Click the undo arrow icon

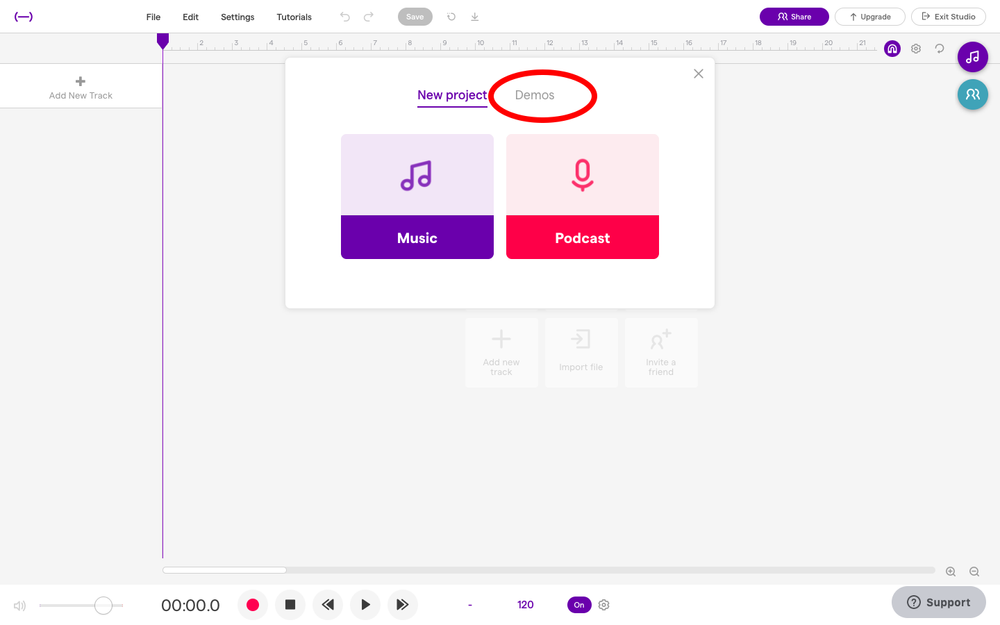[345, 16]
